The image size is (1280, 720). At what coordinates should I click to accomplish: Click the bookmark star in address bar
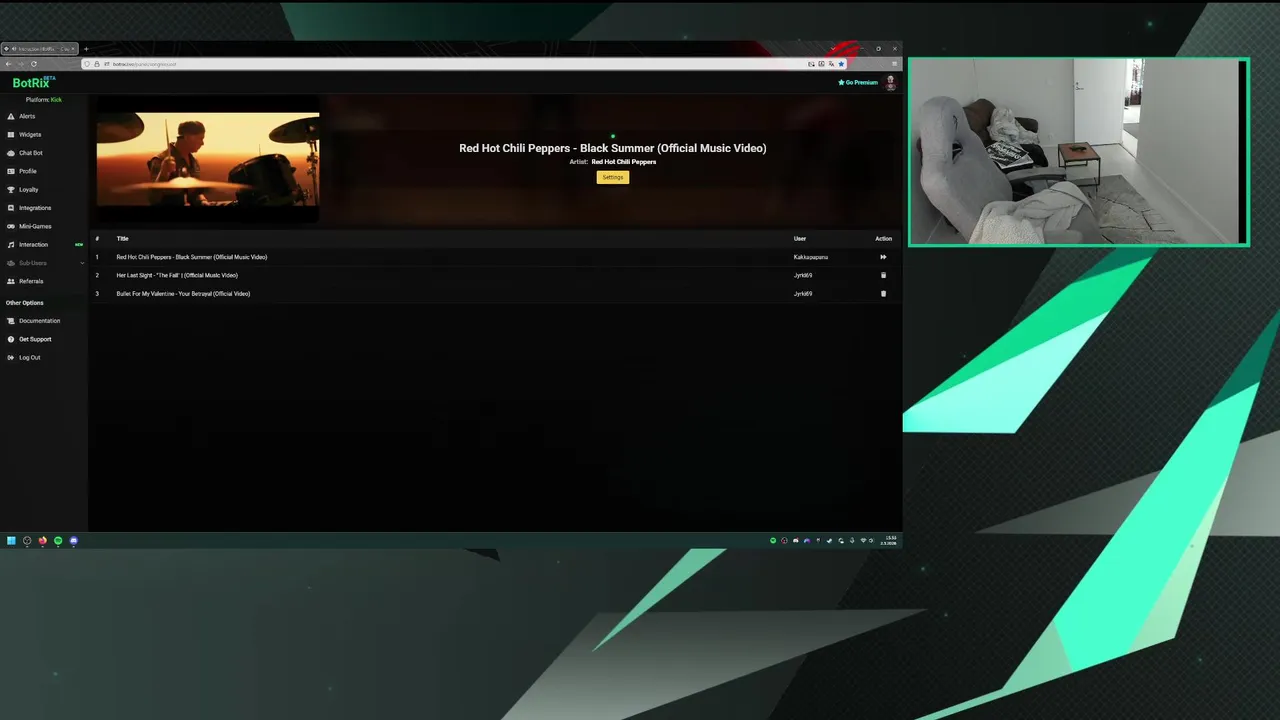click(x=841, y=64)
